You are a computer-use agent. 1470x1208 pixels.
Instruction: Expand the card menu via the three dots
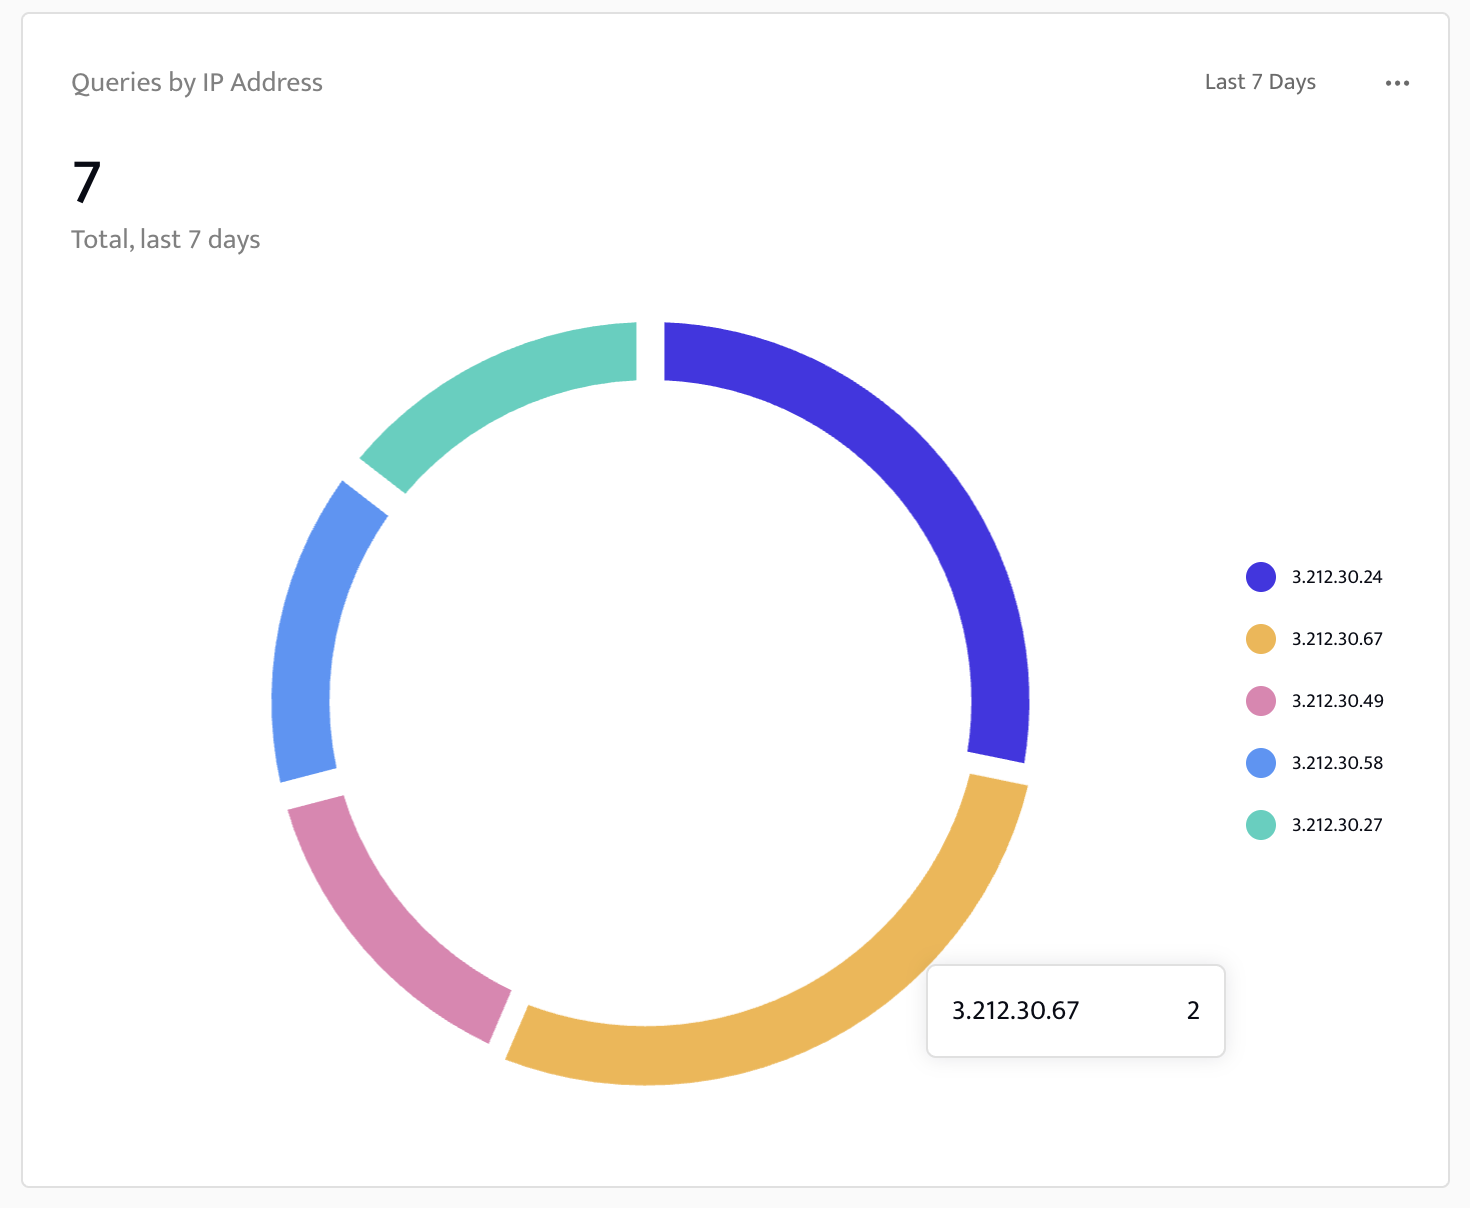coord(1397,83)
